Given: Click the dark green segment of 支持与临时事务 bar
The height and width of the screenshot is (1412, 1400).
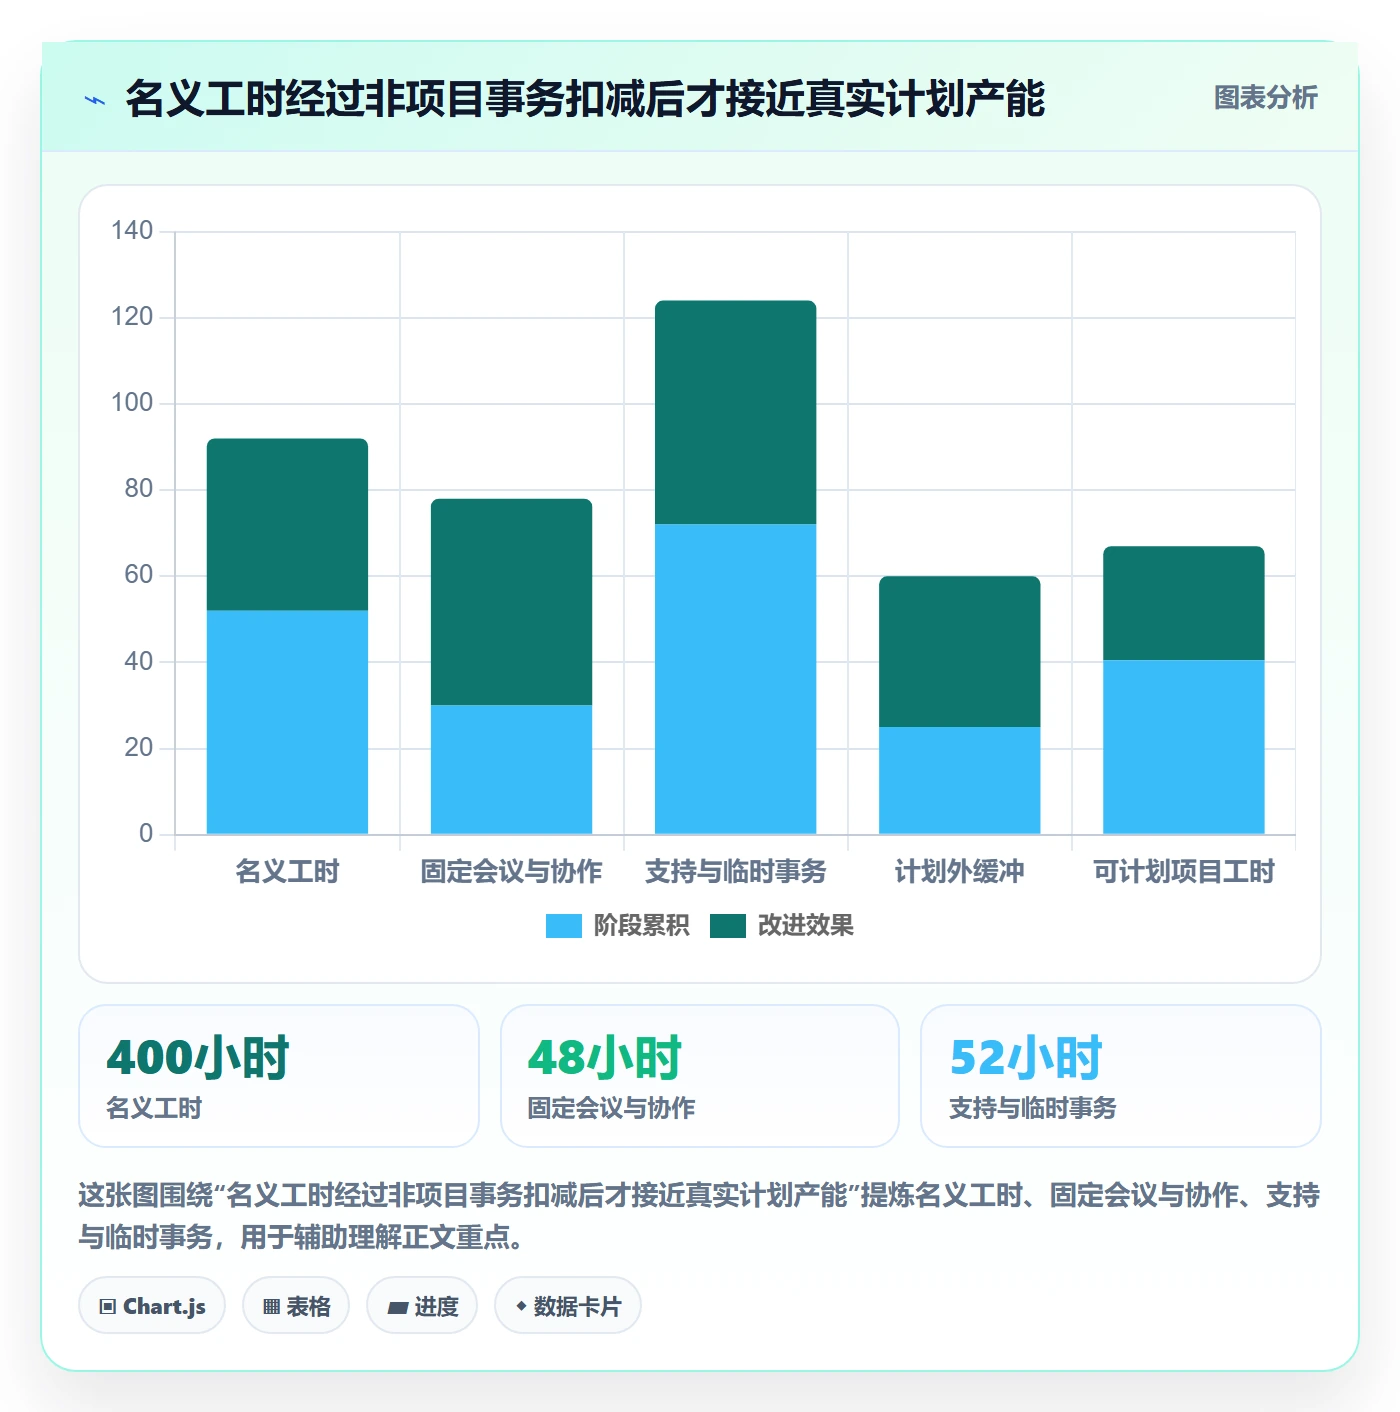Looking at the screenshot, I should click(x=735, y=412).
